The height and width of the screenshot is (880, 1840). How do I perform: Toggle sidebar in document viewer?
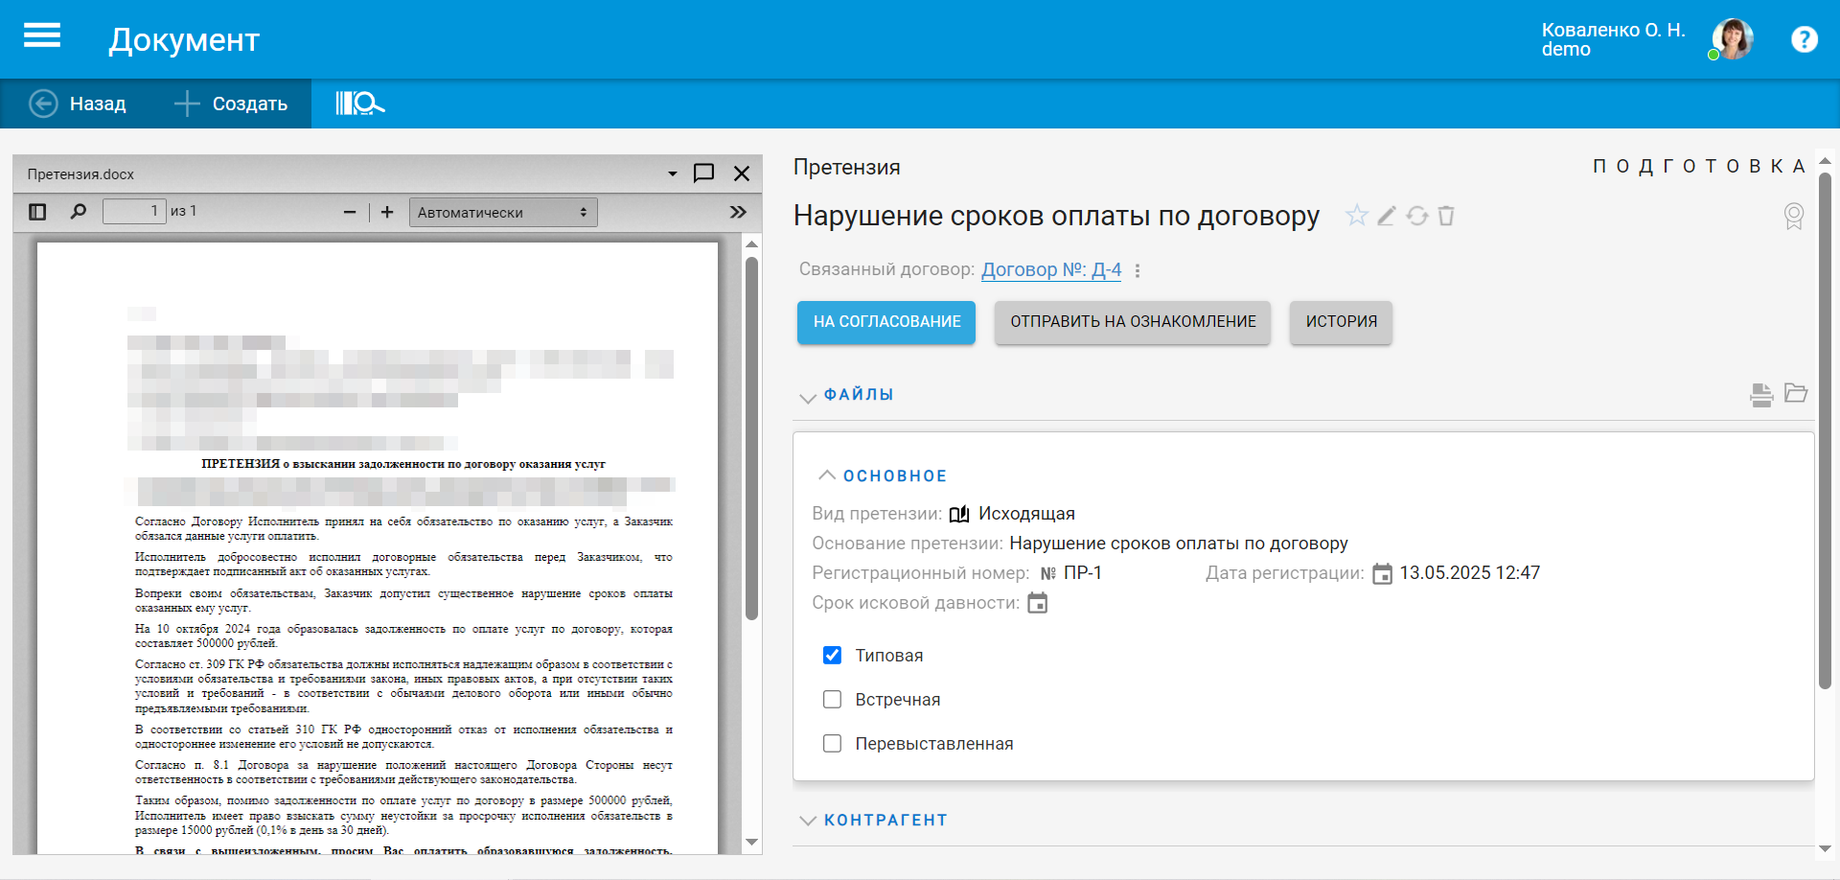click(38, 212)
